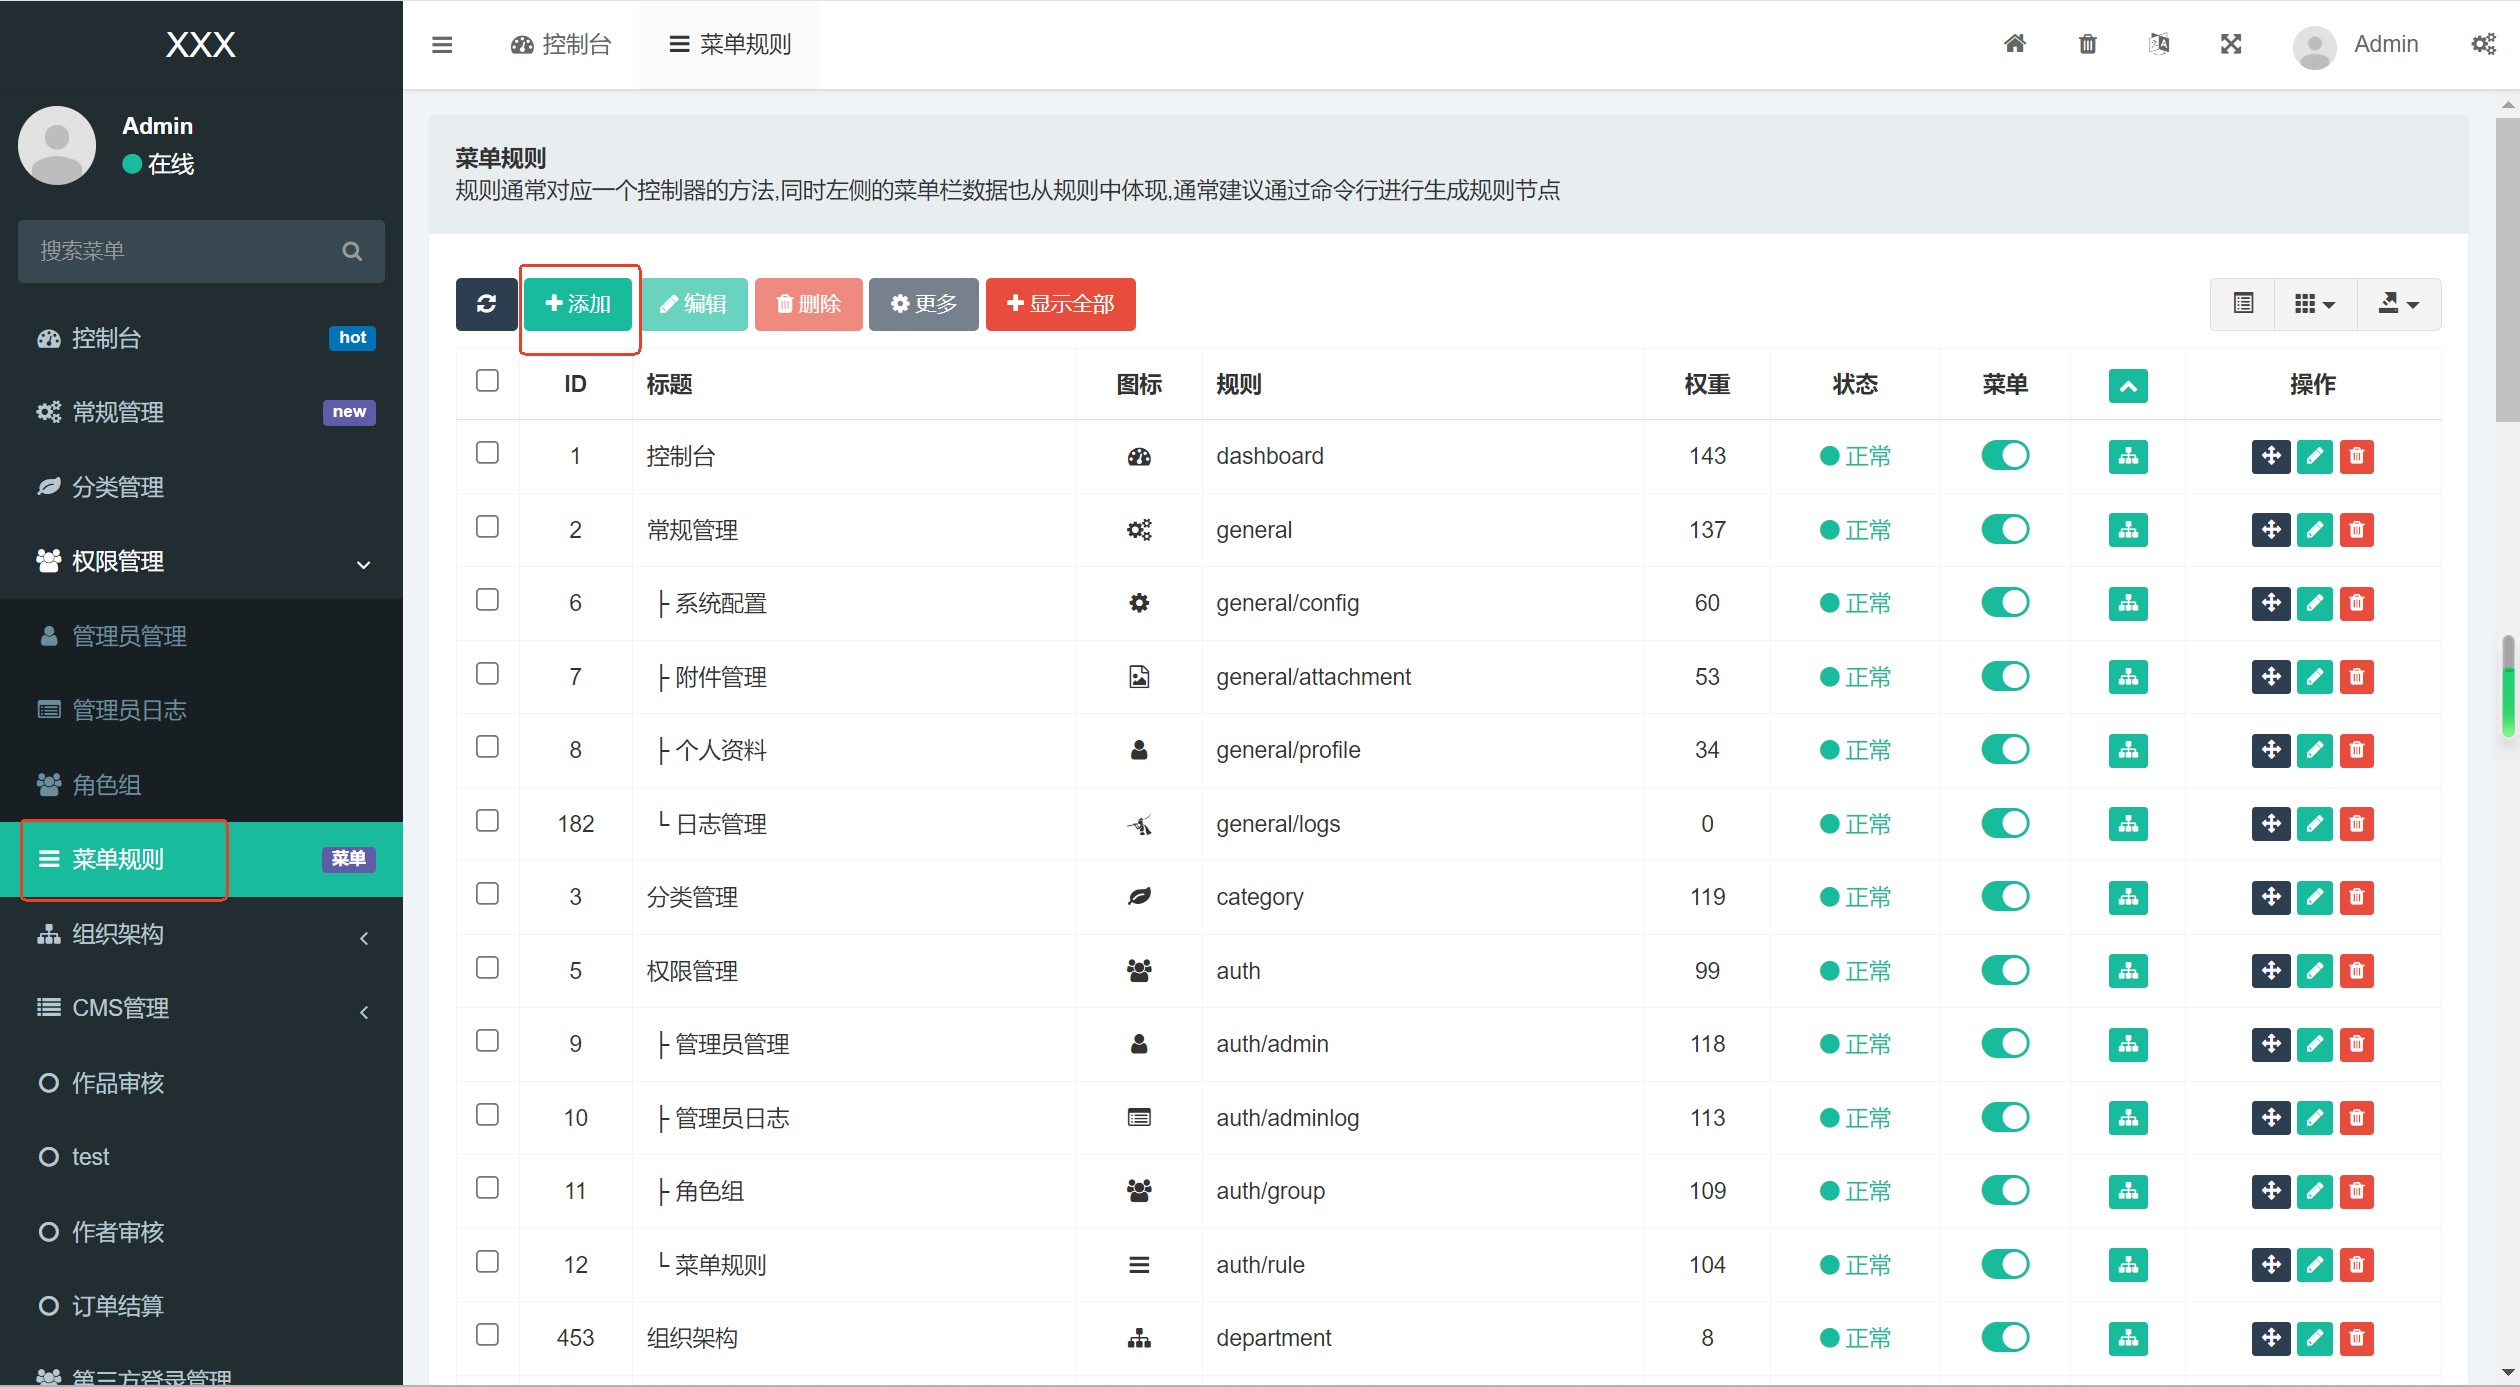Turn off menu switch for general/profile
Image resolution: width=2520 pixels, height=1387 pixels.
pyautogui.click(x=2005, y=750)
